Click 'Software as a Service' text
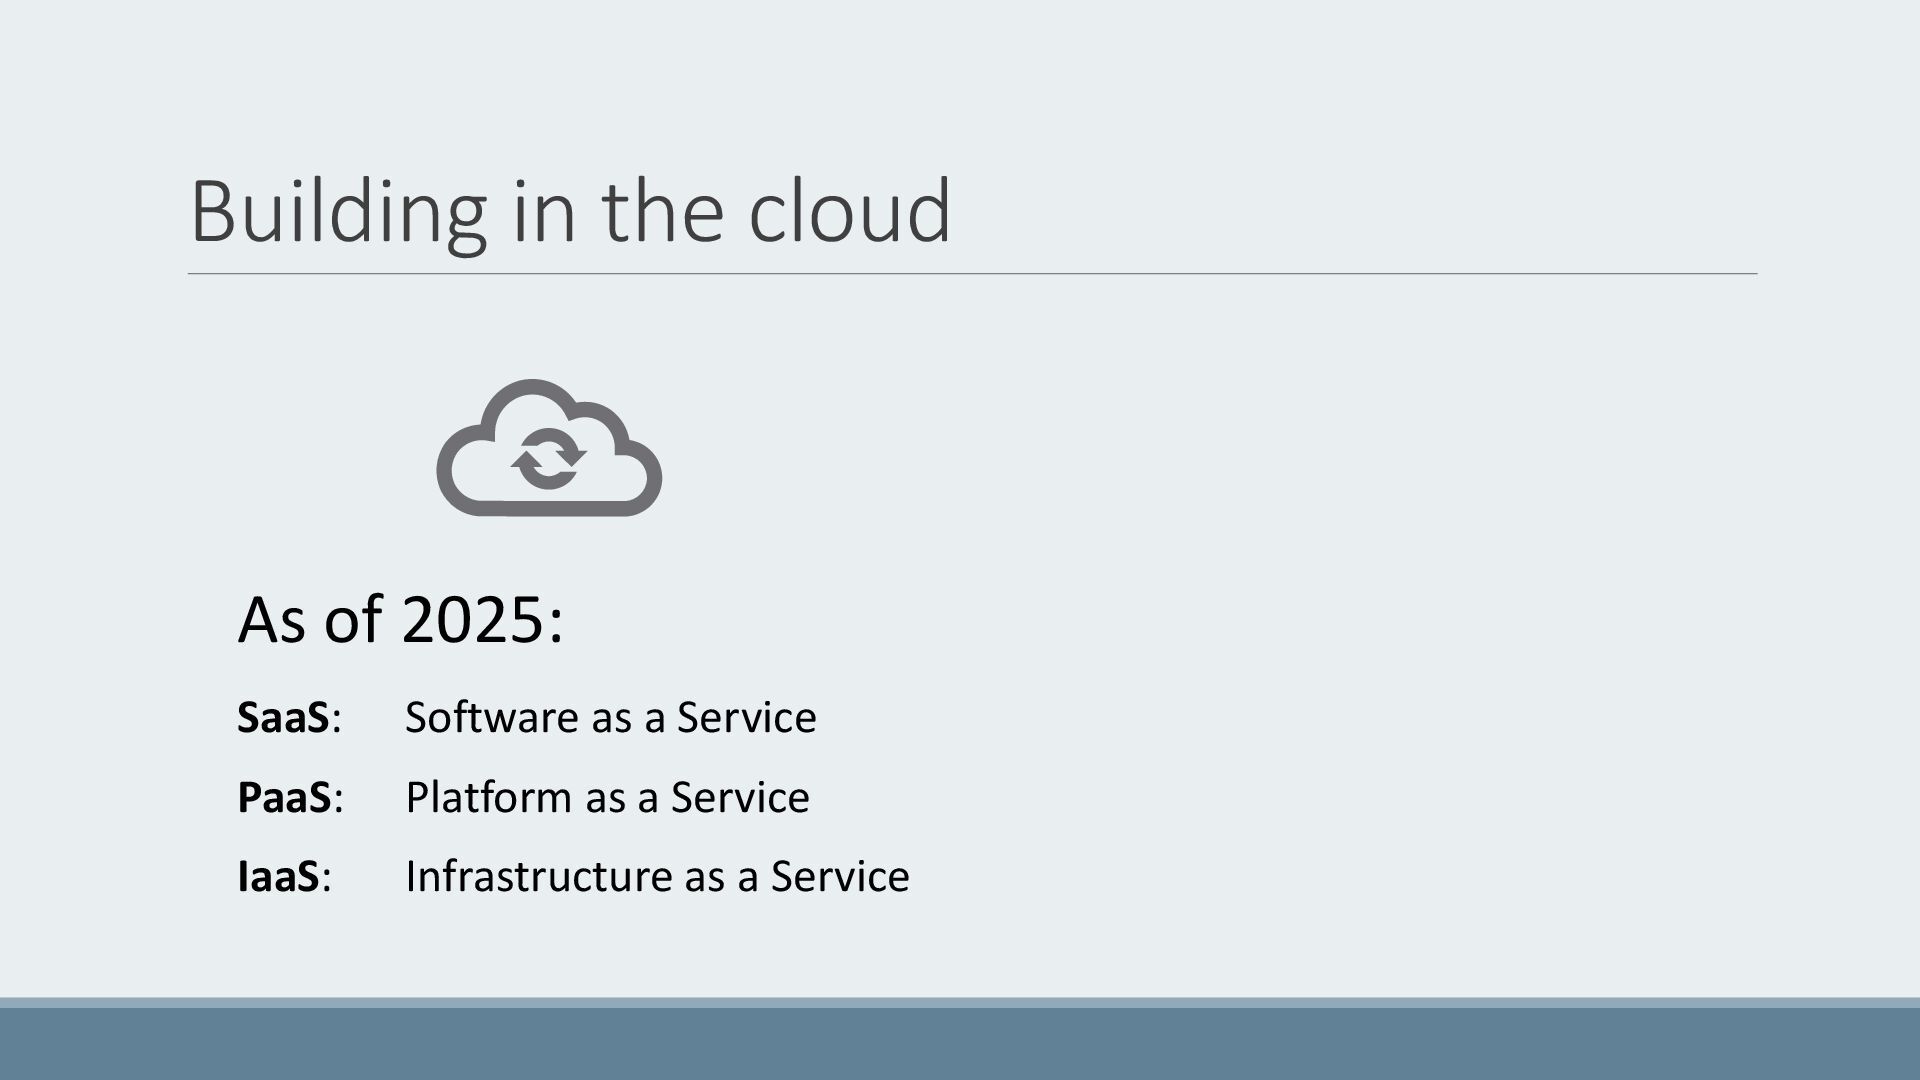This screenshot has width=1920, height=1080. coord(610,717)
